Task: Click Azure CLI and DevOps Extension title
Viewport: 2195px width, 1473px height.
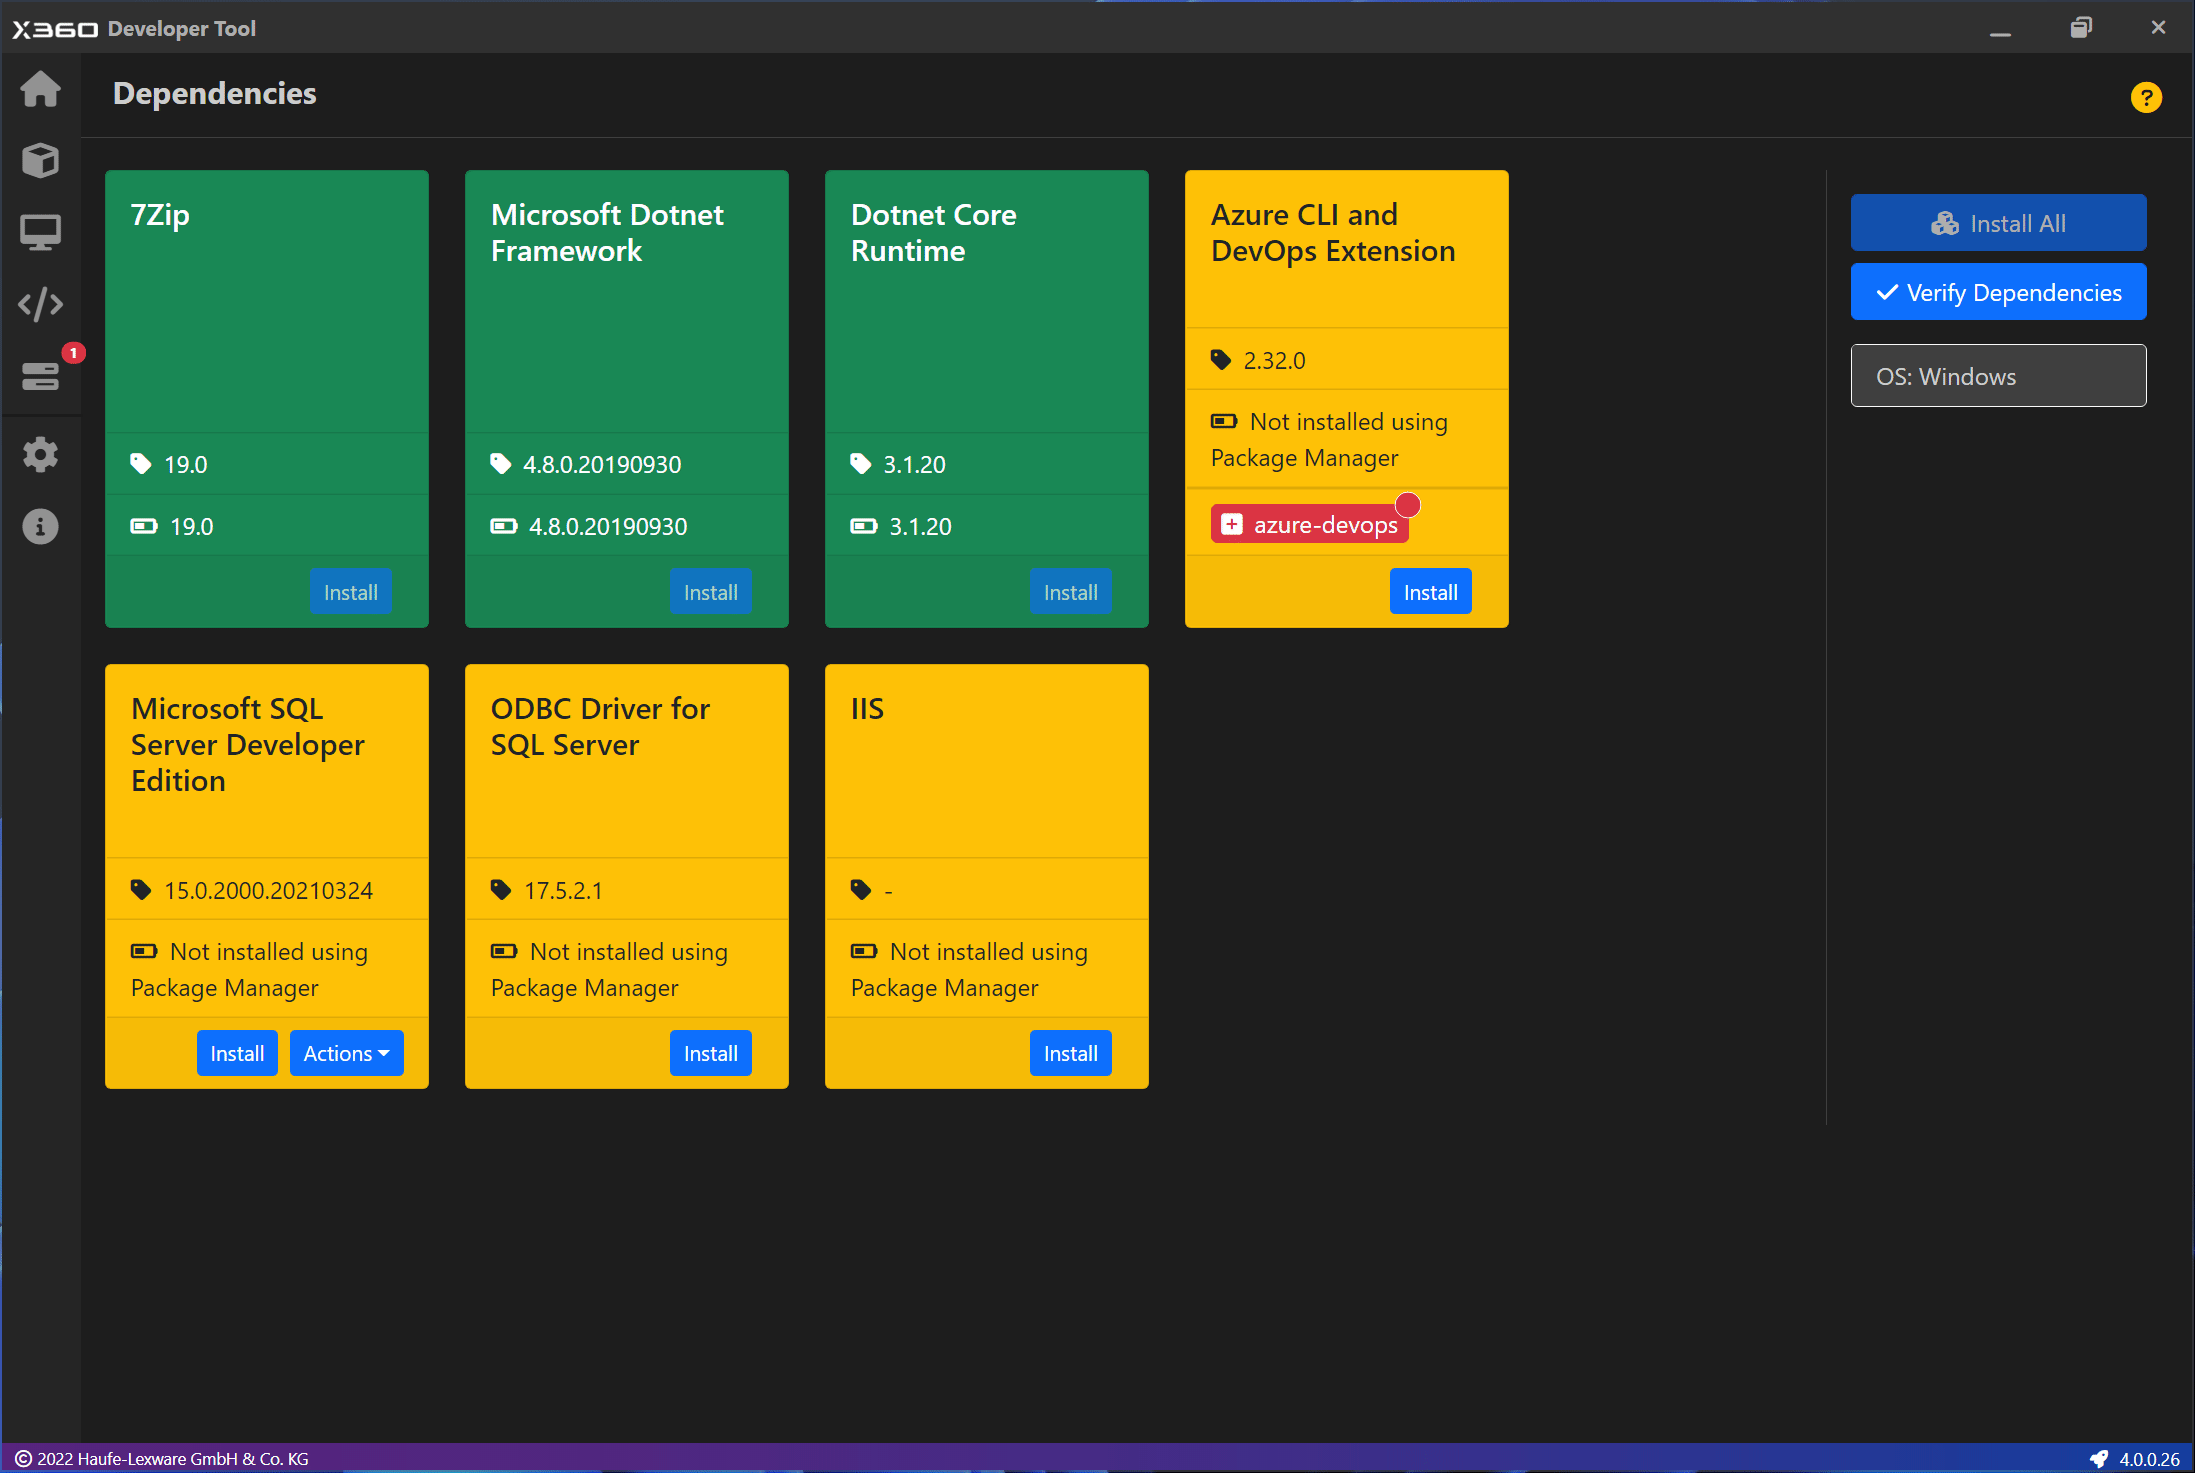Action: pos(1333,233)
